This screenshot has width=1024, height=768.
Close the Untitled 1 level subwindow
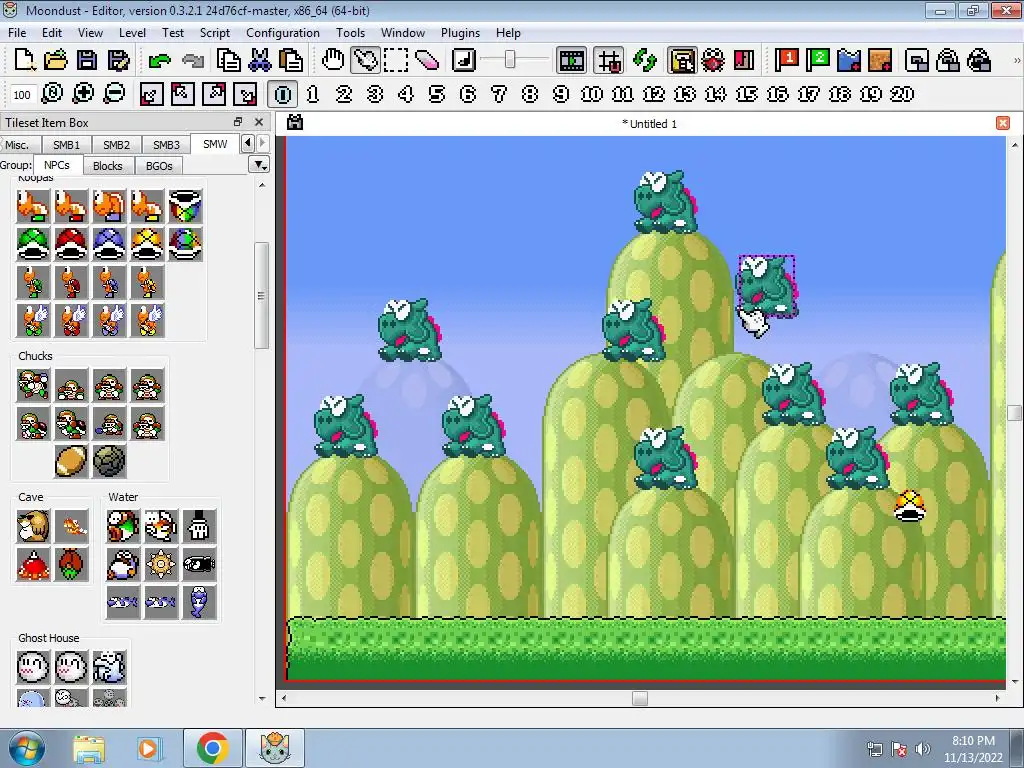(x=1002, y=123)
